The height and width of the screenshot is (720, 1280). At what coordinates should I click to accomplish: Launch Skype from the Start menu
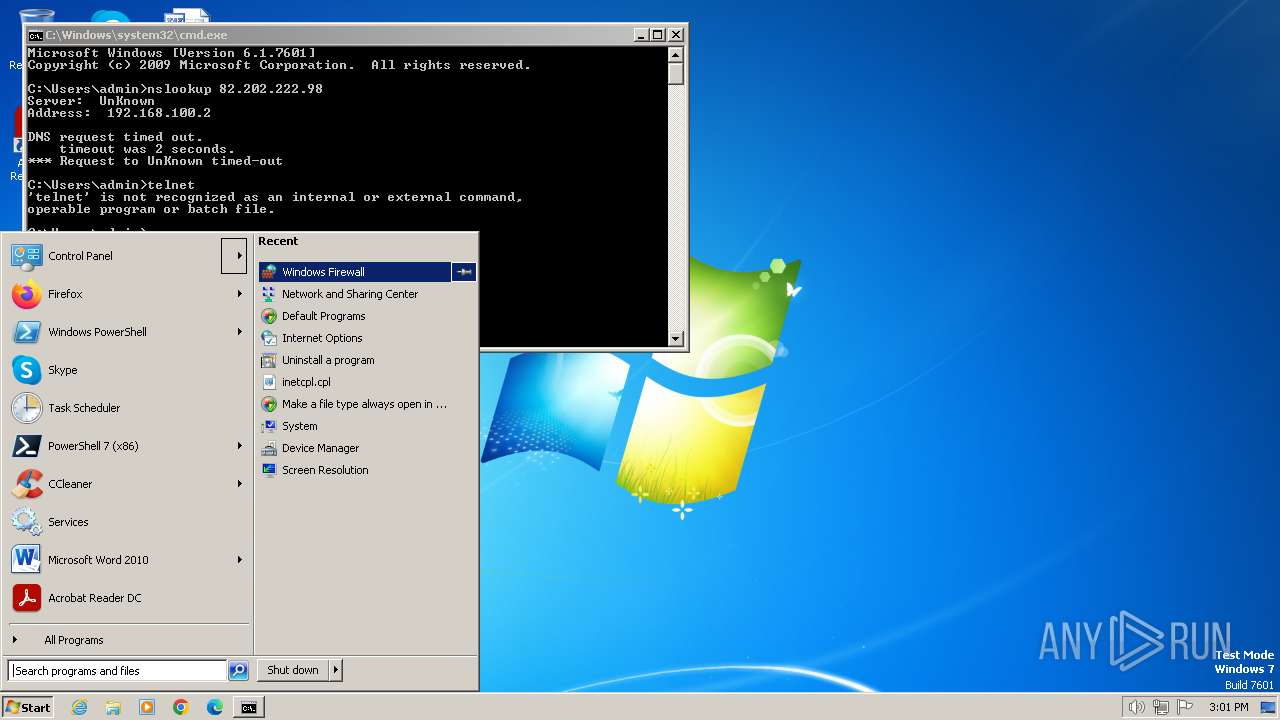tap(125, 370)
